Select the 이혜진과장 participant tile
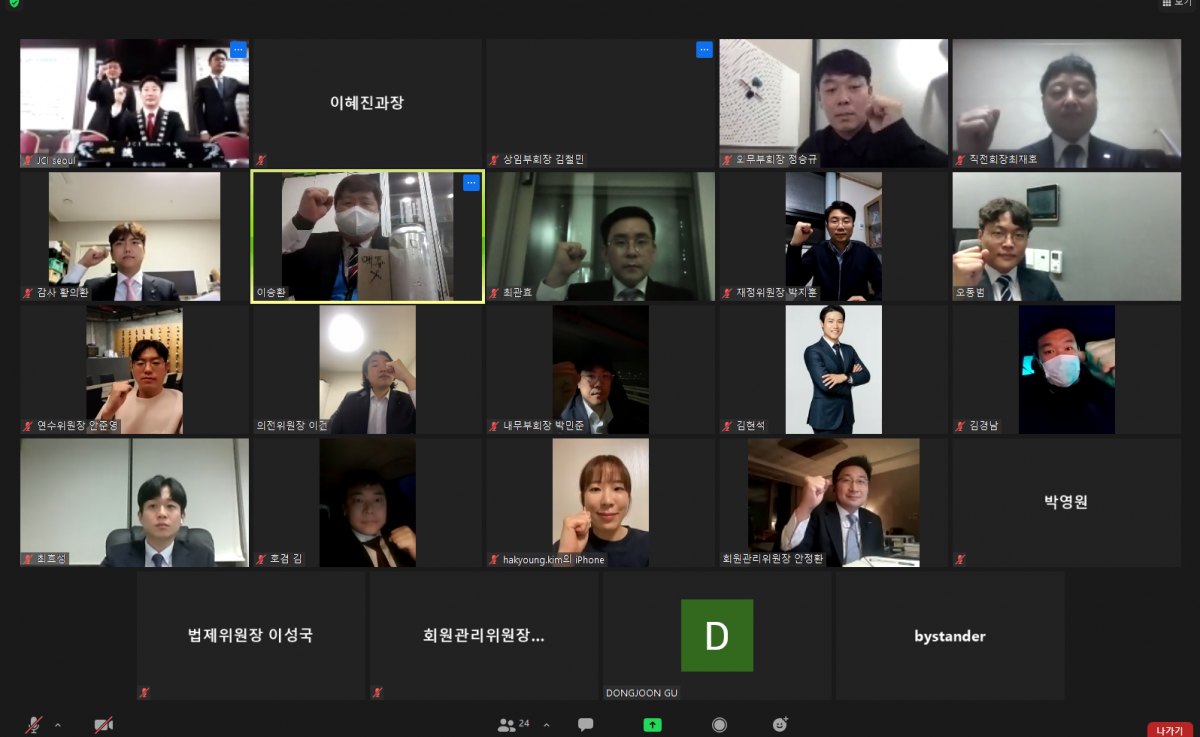Image resolution: width=1200 pixels, height=737 pixels. 367,103
